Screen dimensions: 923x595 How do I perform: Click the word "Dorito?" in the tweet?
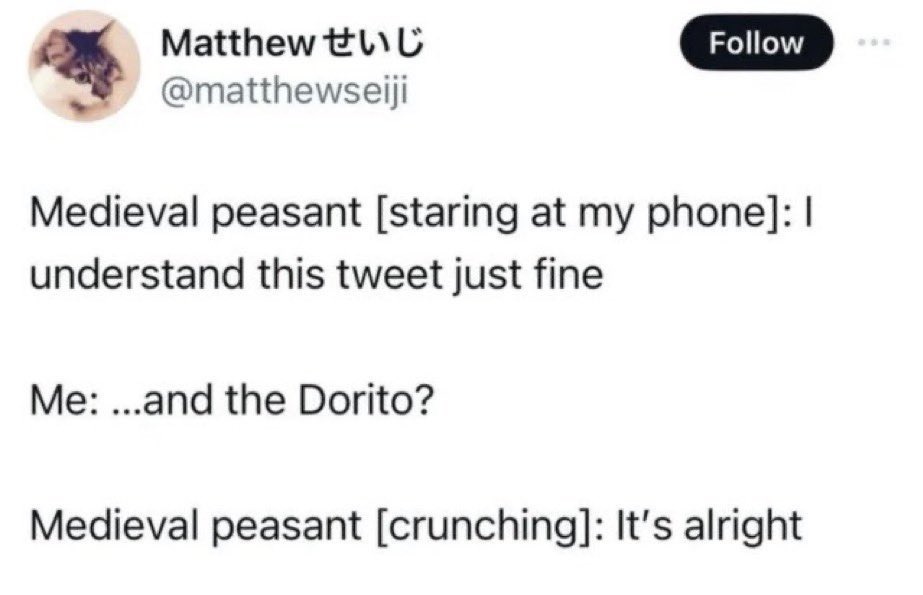click(366, 400)
